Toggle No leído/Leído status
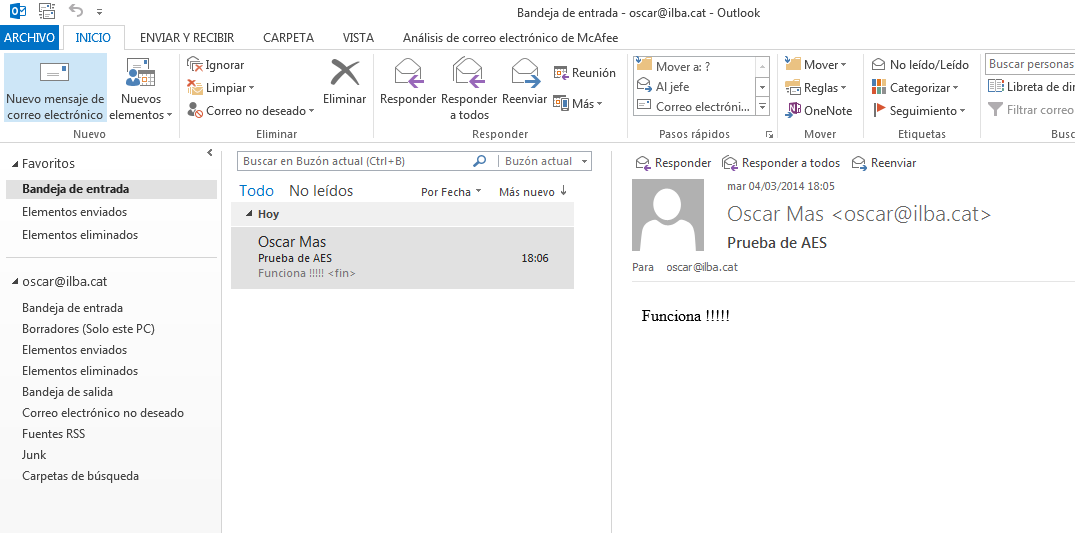 click(x=920, y=64)
